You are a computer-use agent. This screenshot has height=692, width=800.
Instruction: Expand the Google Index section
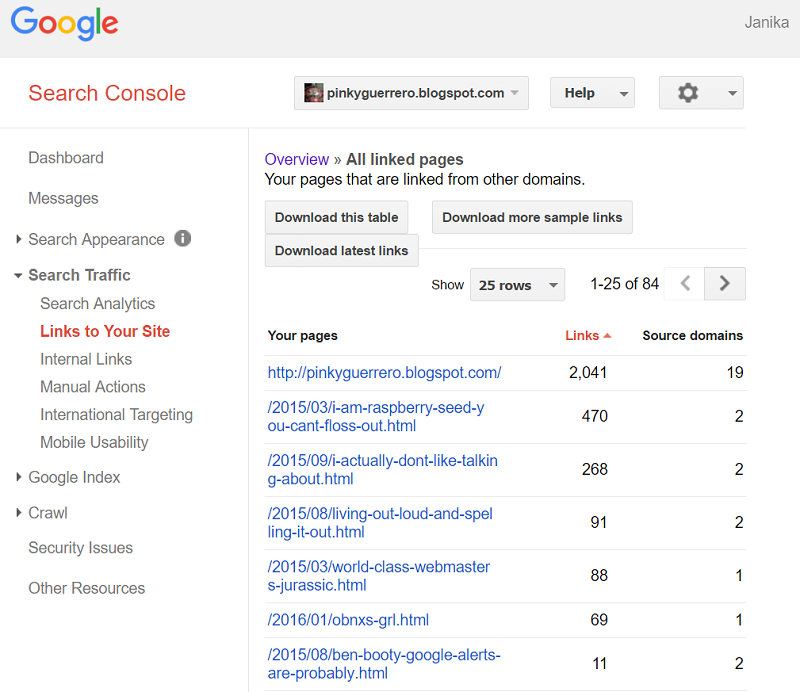(19, 478)
